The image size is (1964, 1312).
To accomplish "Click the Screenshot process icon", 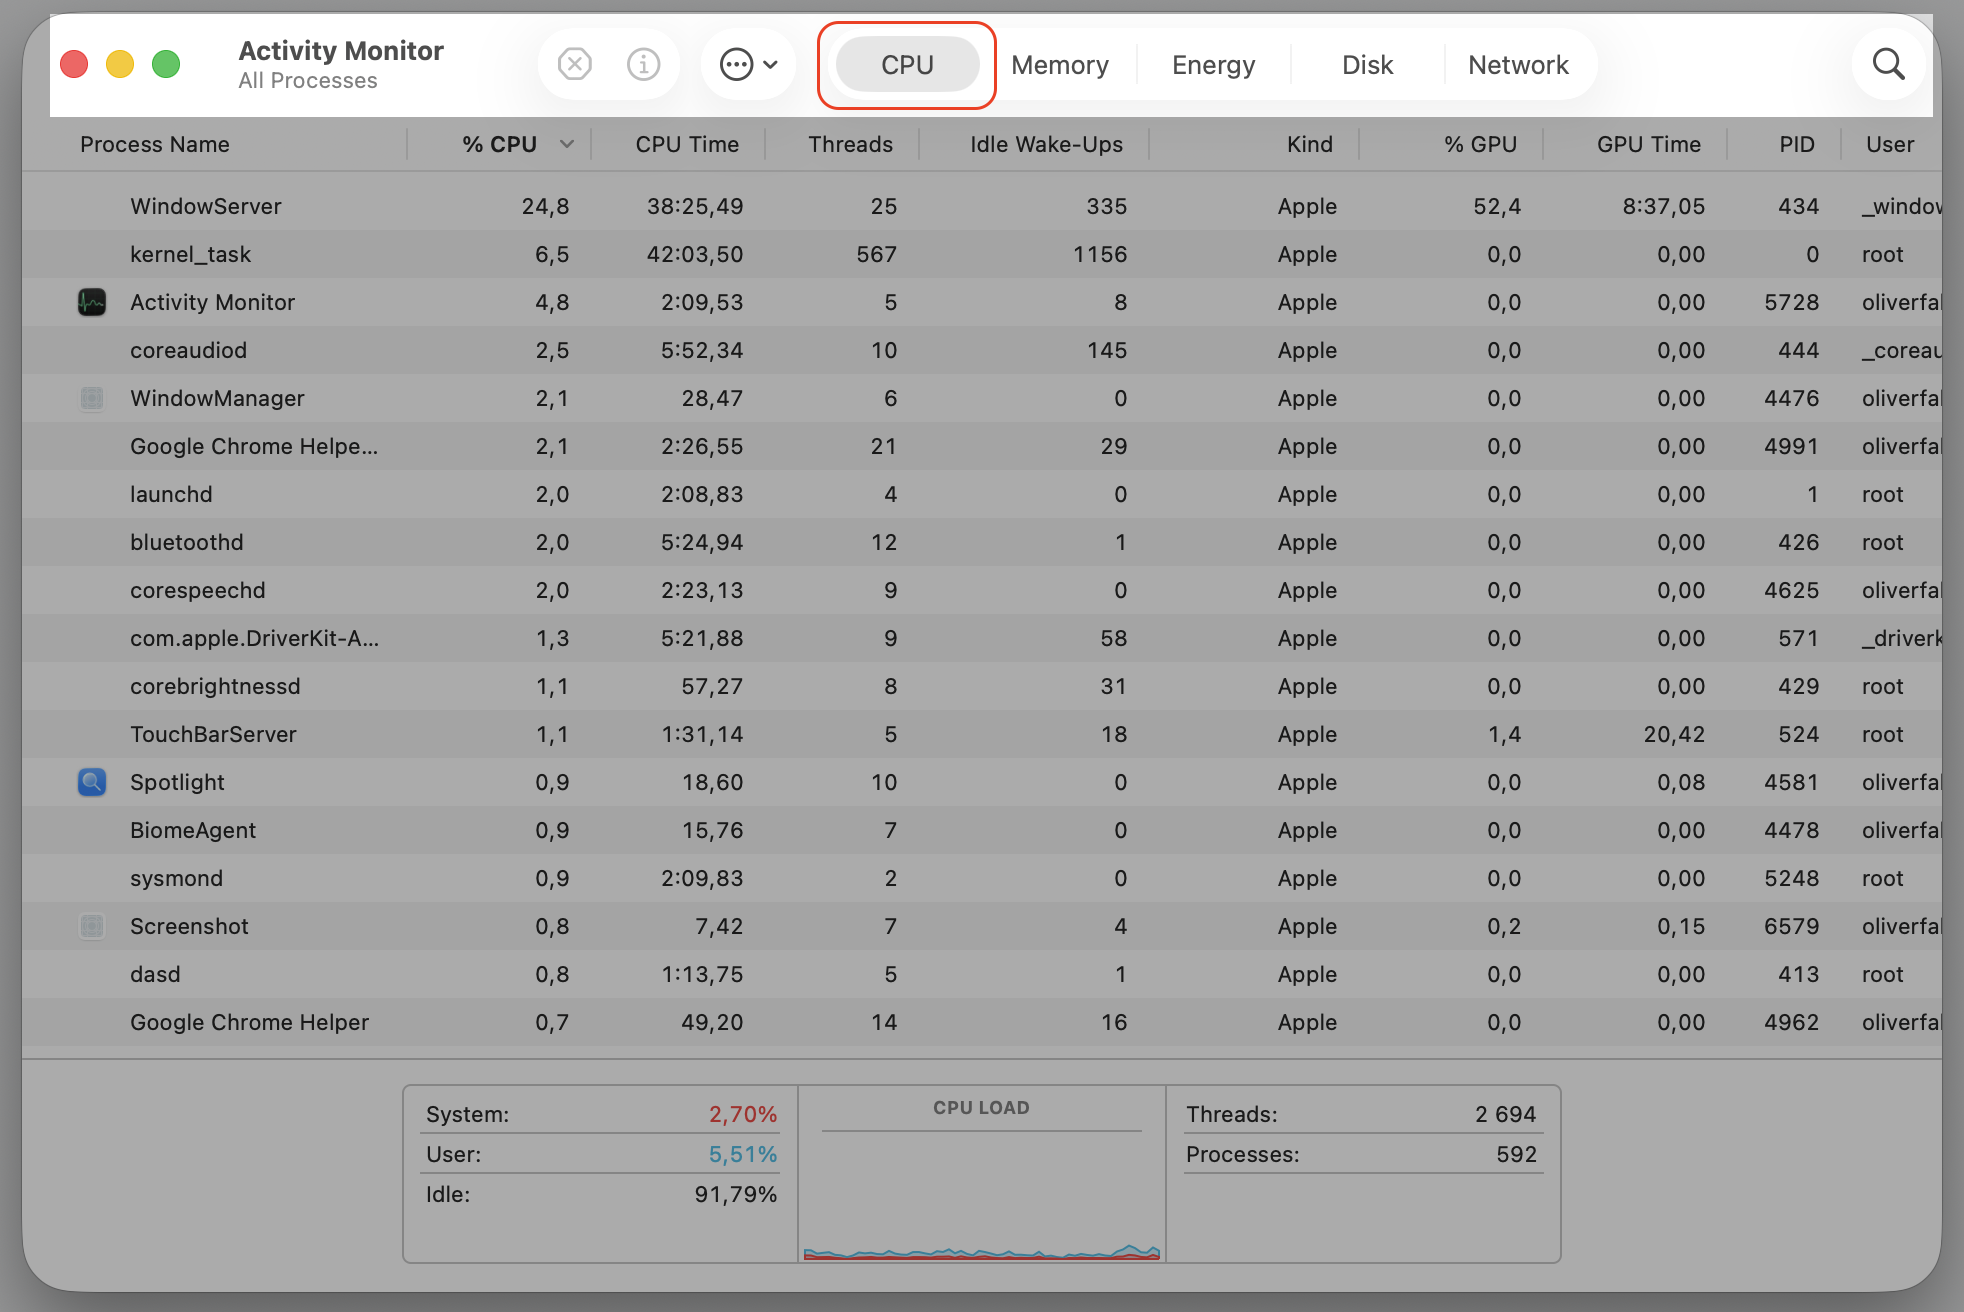I will coord(92,926).
